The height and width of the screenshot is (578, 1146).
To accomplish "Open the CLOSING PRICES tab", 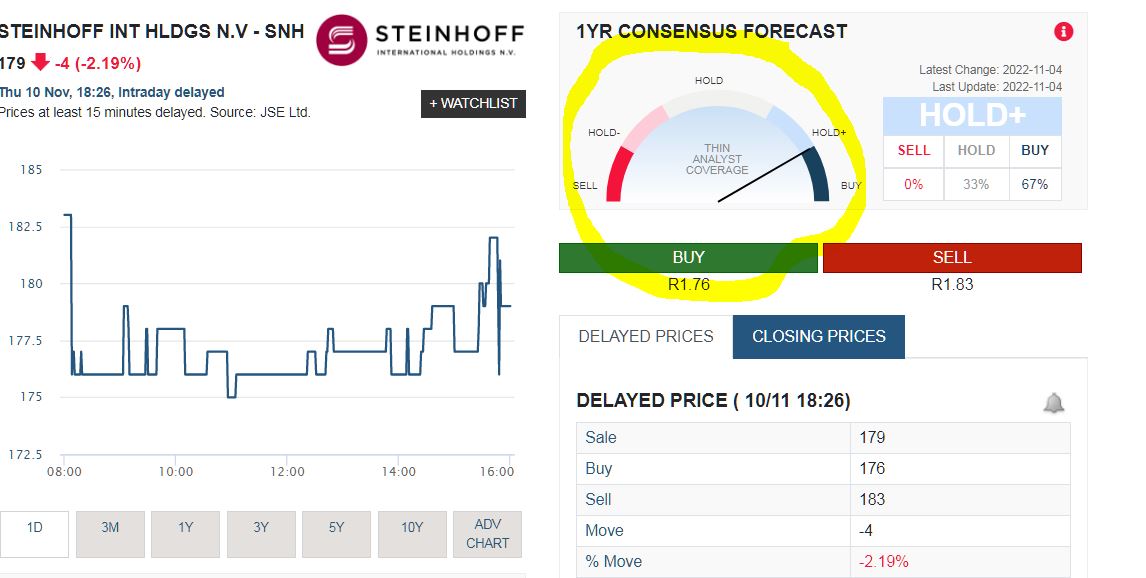I will pyautogui.click(x=819, y=336).
